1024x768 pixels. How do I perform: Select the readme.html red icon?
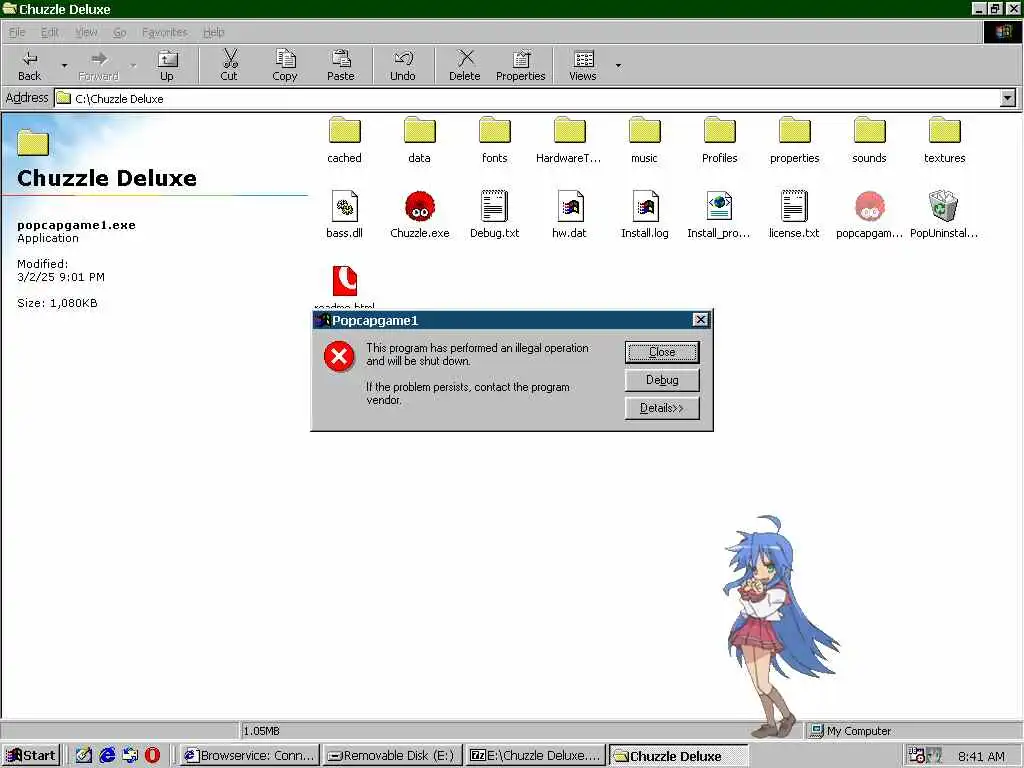(x=344, y=281)
